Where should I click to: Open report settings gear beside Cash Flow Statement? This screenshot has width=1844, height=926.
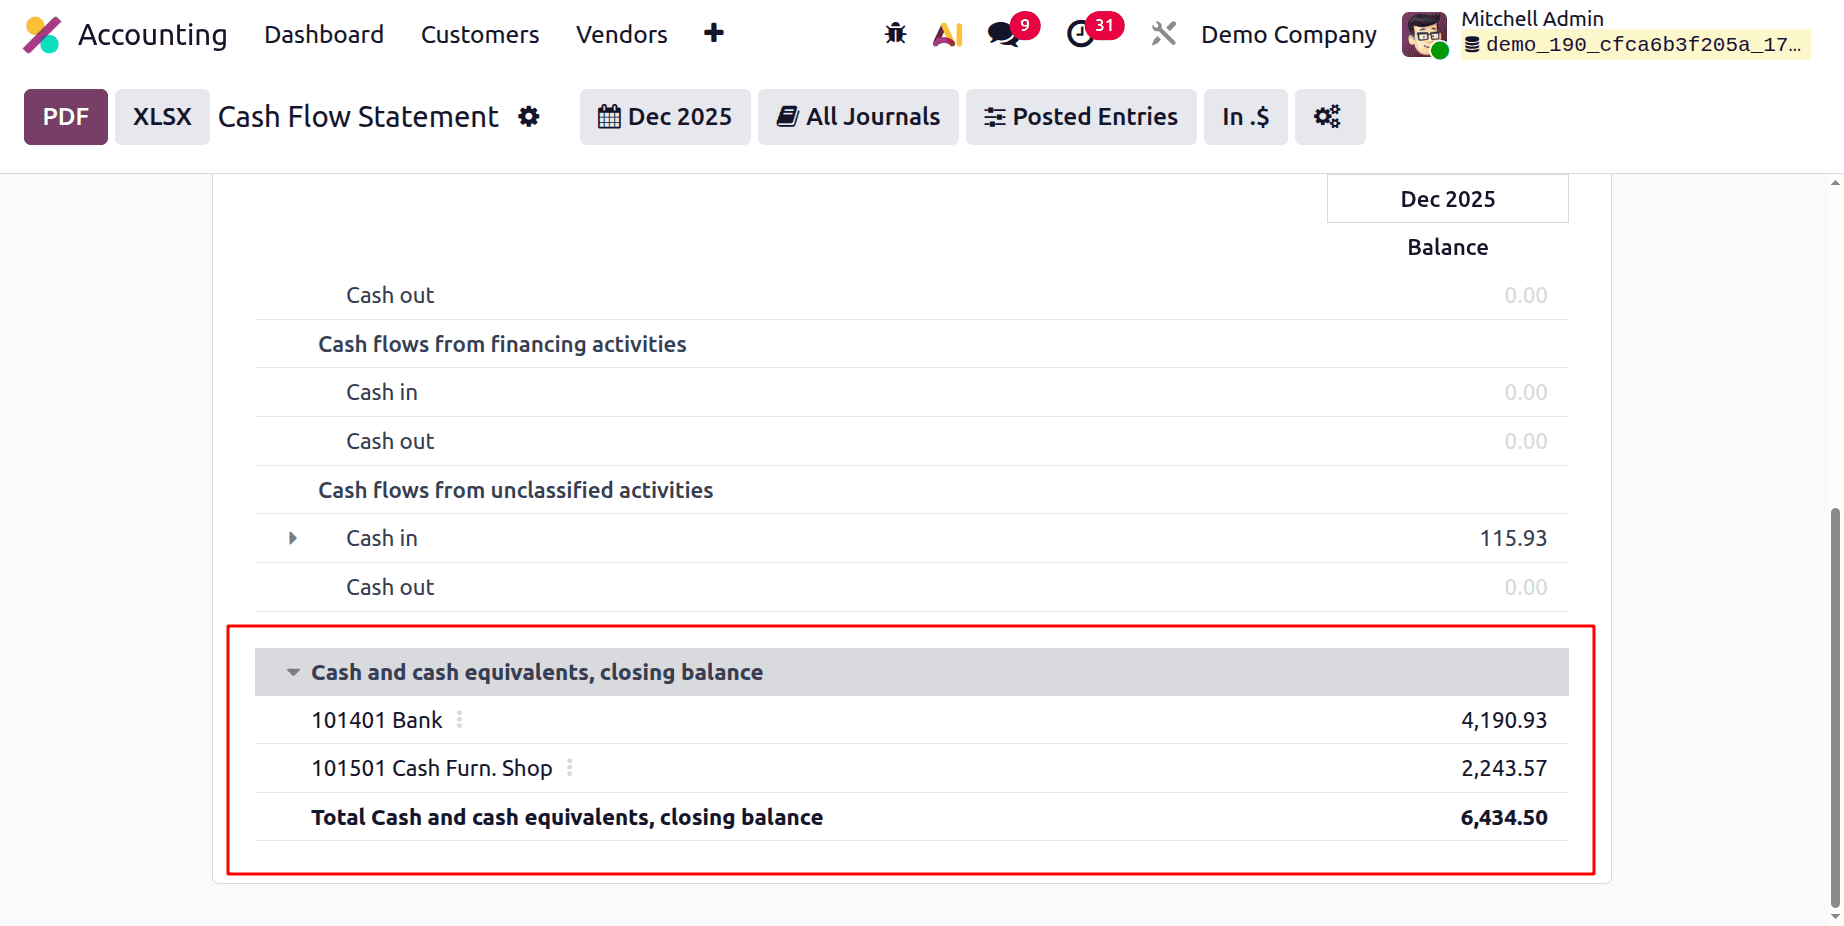coord(529,116)
